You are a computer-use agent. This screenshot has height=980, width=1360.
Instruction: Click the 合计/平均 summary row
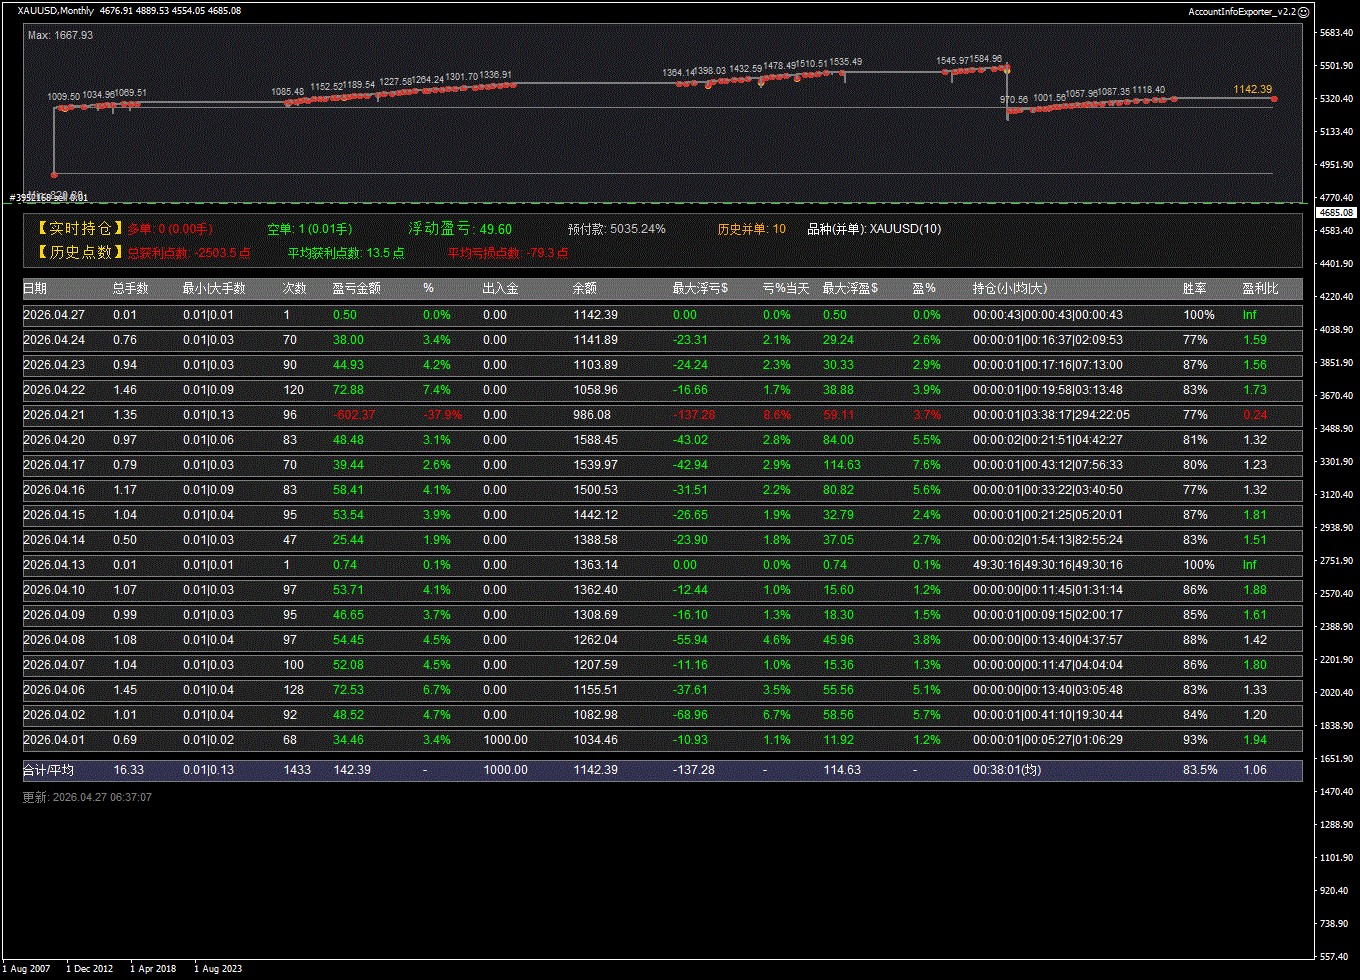click(662, 770)
